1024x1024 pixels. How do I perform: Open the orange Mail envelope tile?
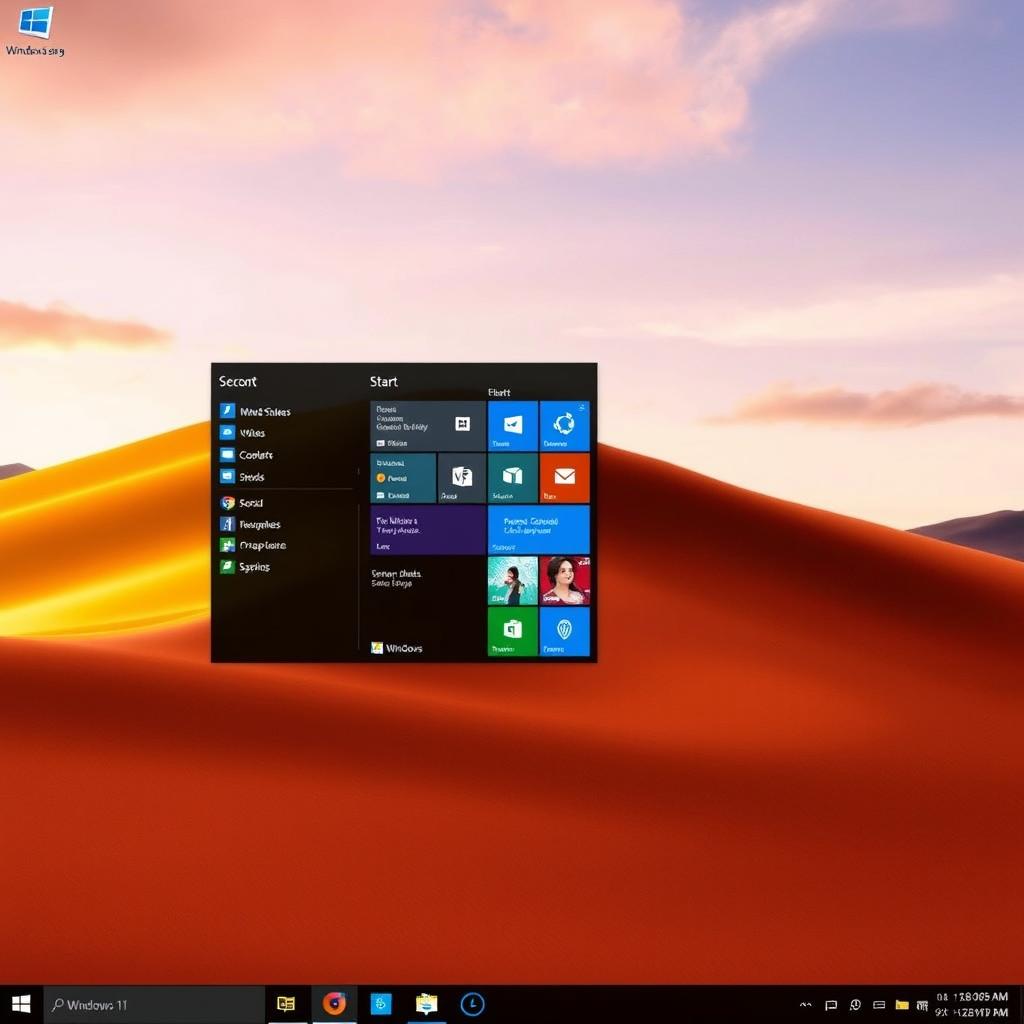(x=564, y=478)
